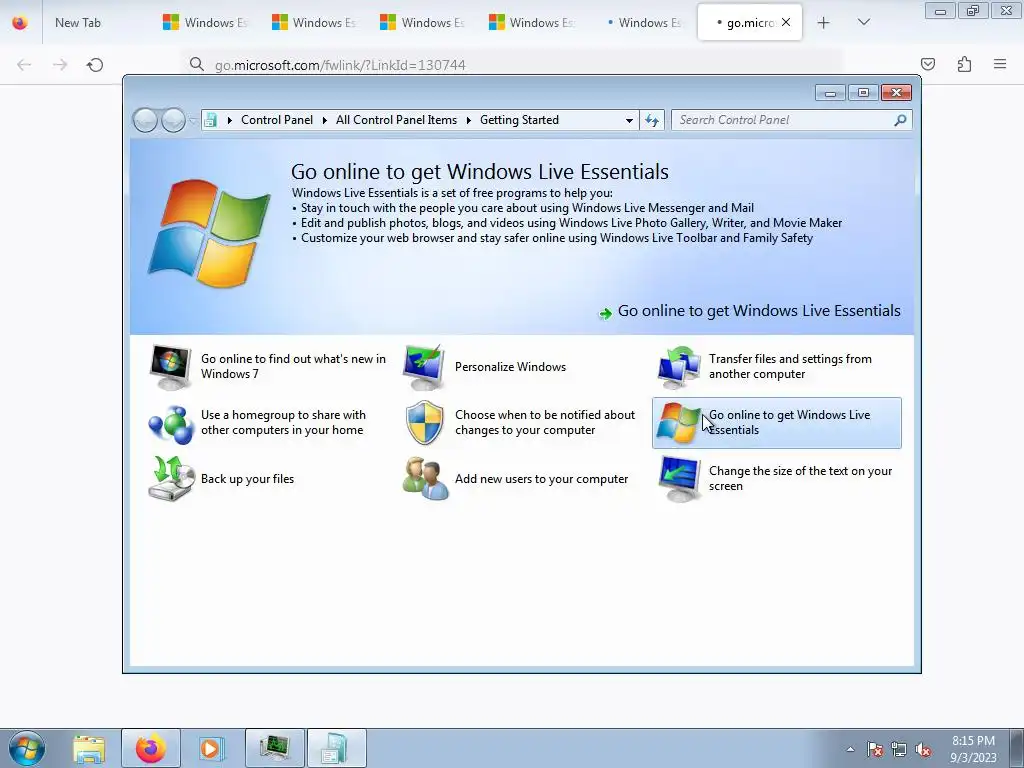
Task: Open Windows Media Player from taskbar
Action: point(211,748)
